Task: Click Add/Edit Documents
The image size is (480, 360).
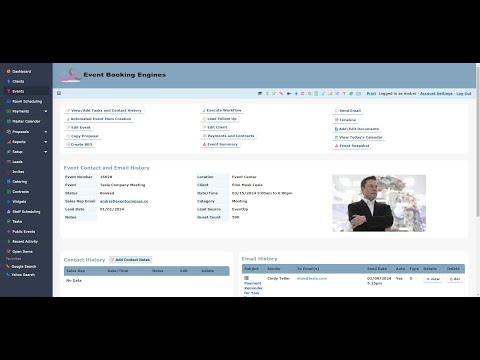Action: (357, 129)
